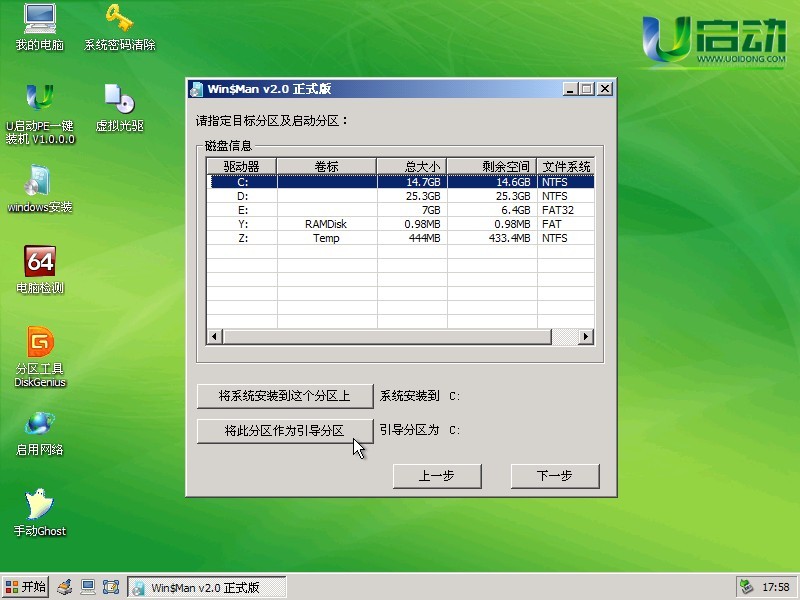Open the 我的电脑 desktop icon
800x600 pixels.
pos(40,28)
